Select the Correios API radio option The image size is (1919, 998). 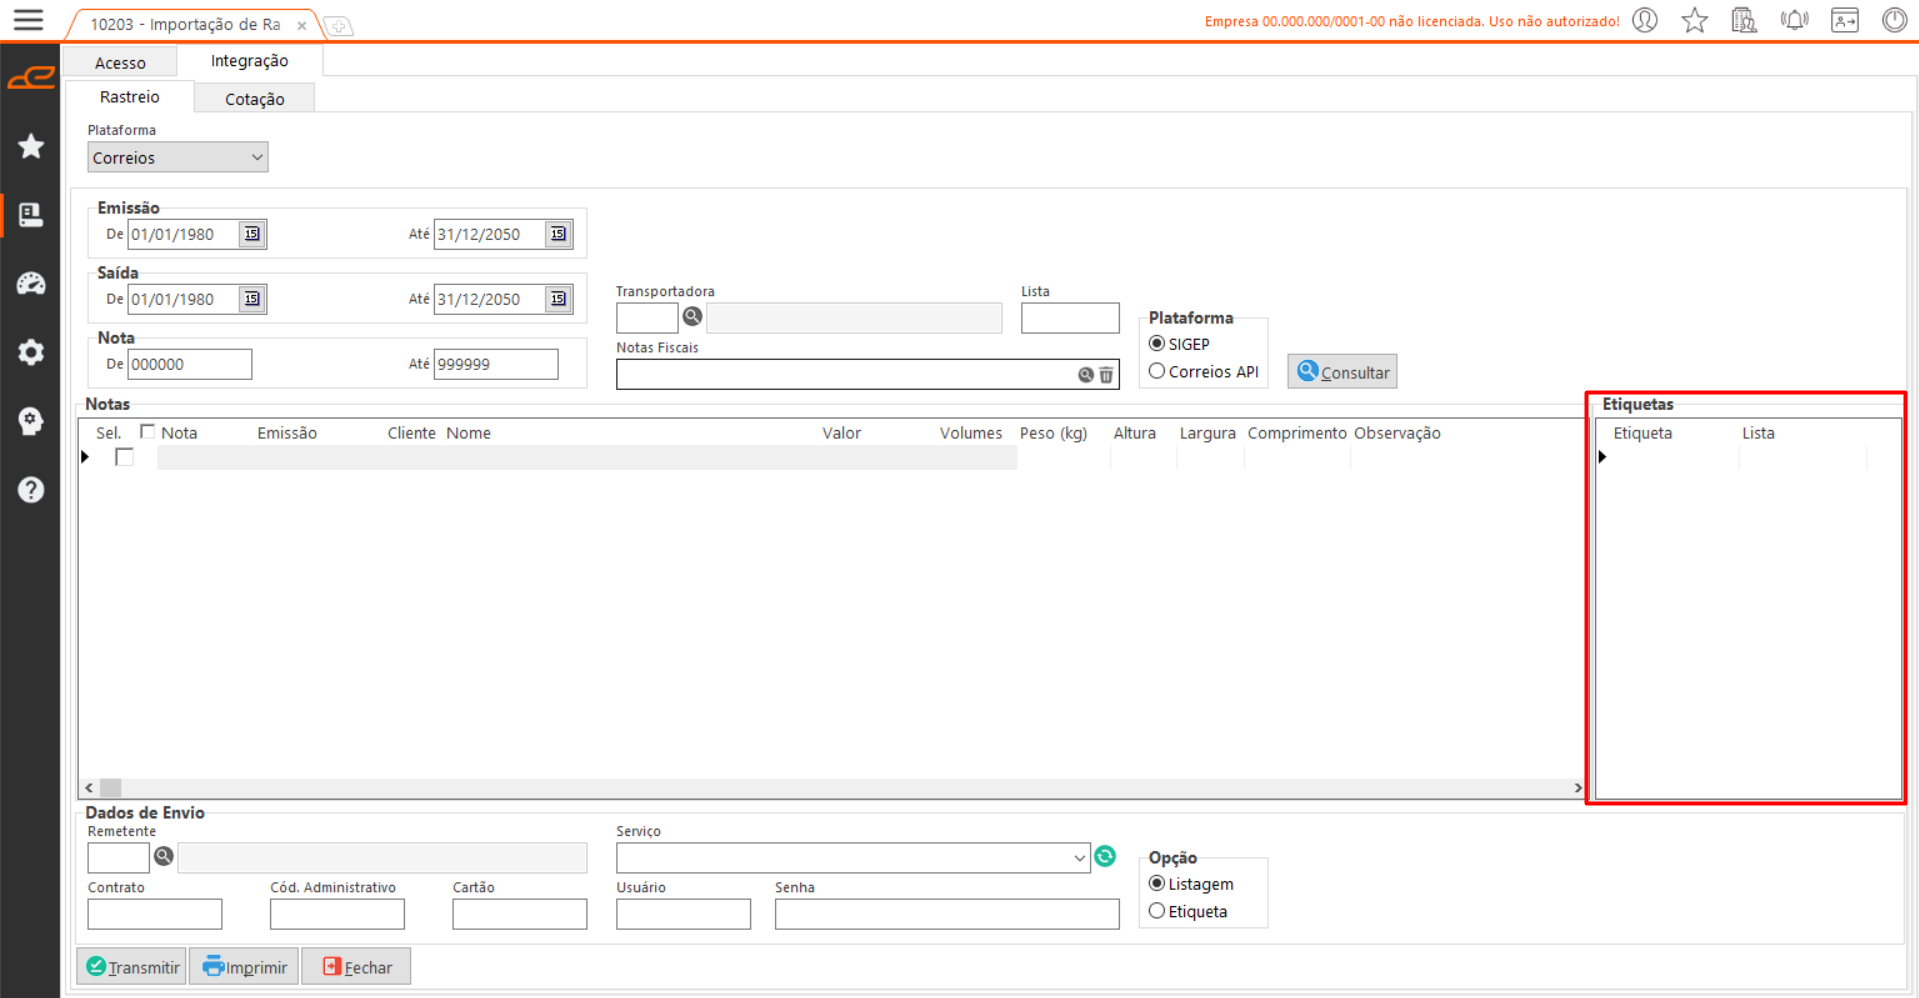click(x=1157, y=371)
